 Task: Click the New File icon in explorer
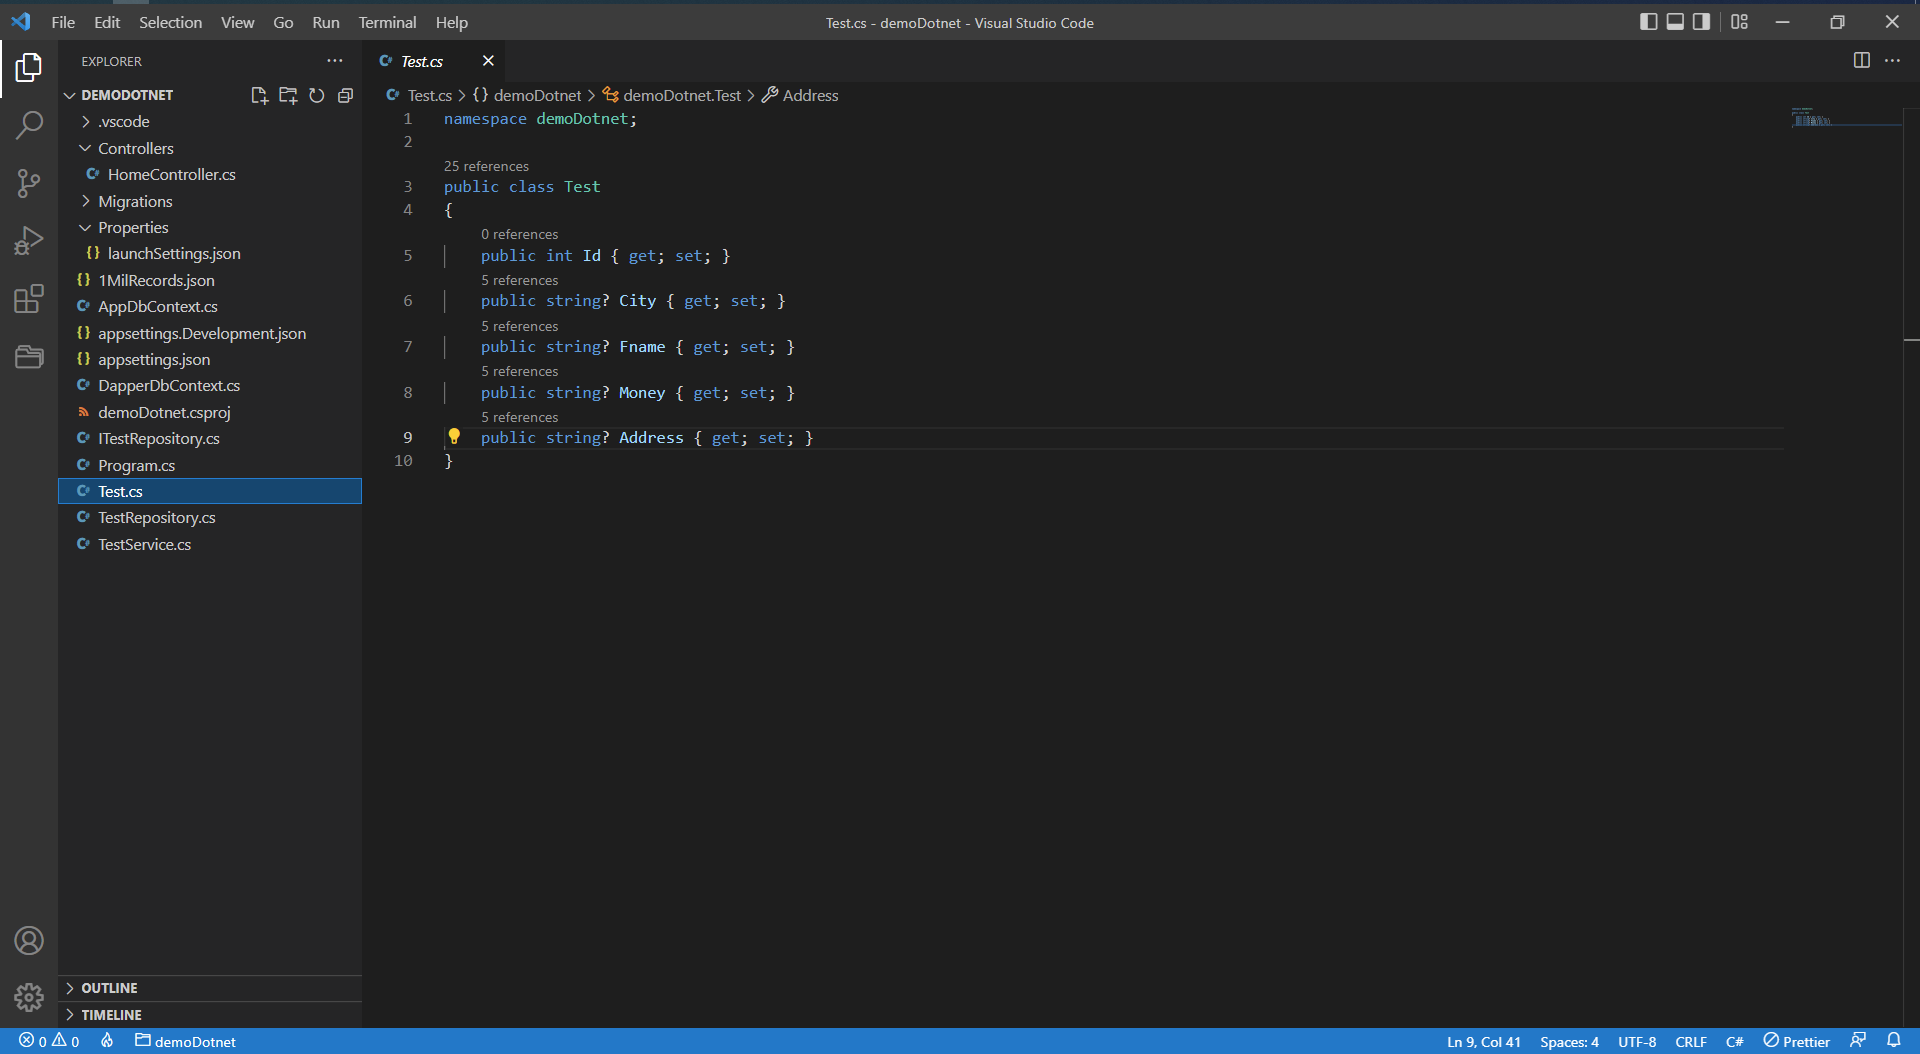(259, 95)
